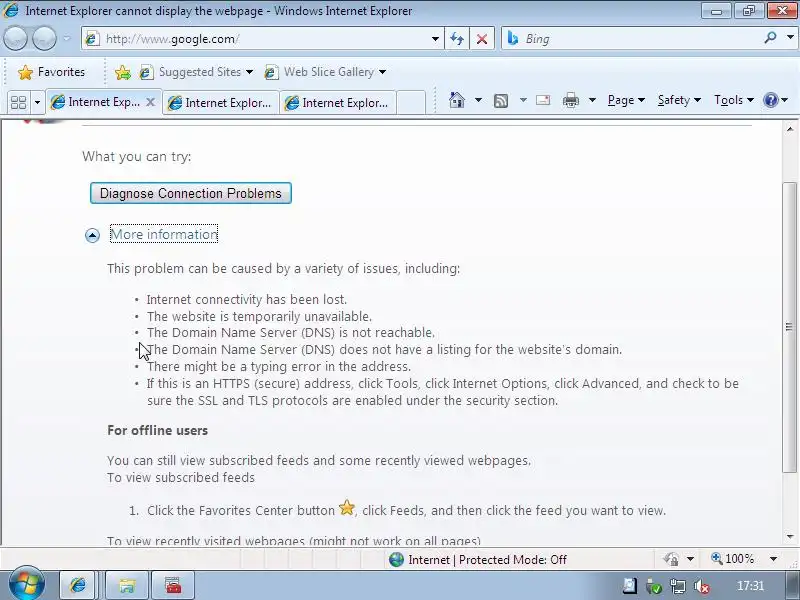Open Windows Explorer folder from taskbar

click(127, 585)
